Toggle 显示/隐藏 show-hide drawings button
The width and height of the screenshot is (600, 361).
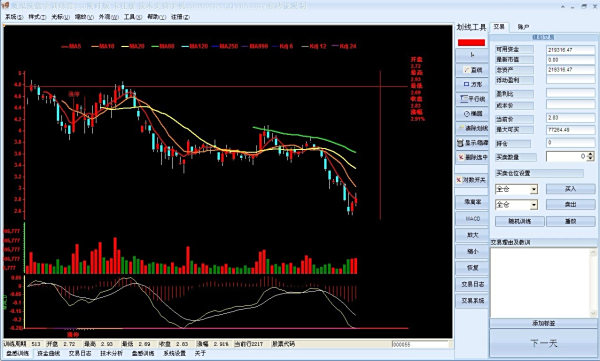pyautogui.click(x=472, y=143)
